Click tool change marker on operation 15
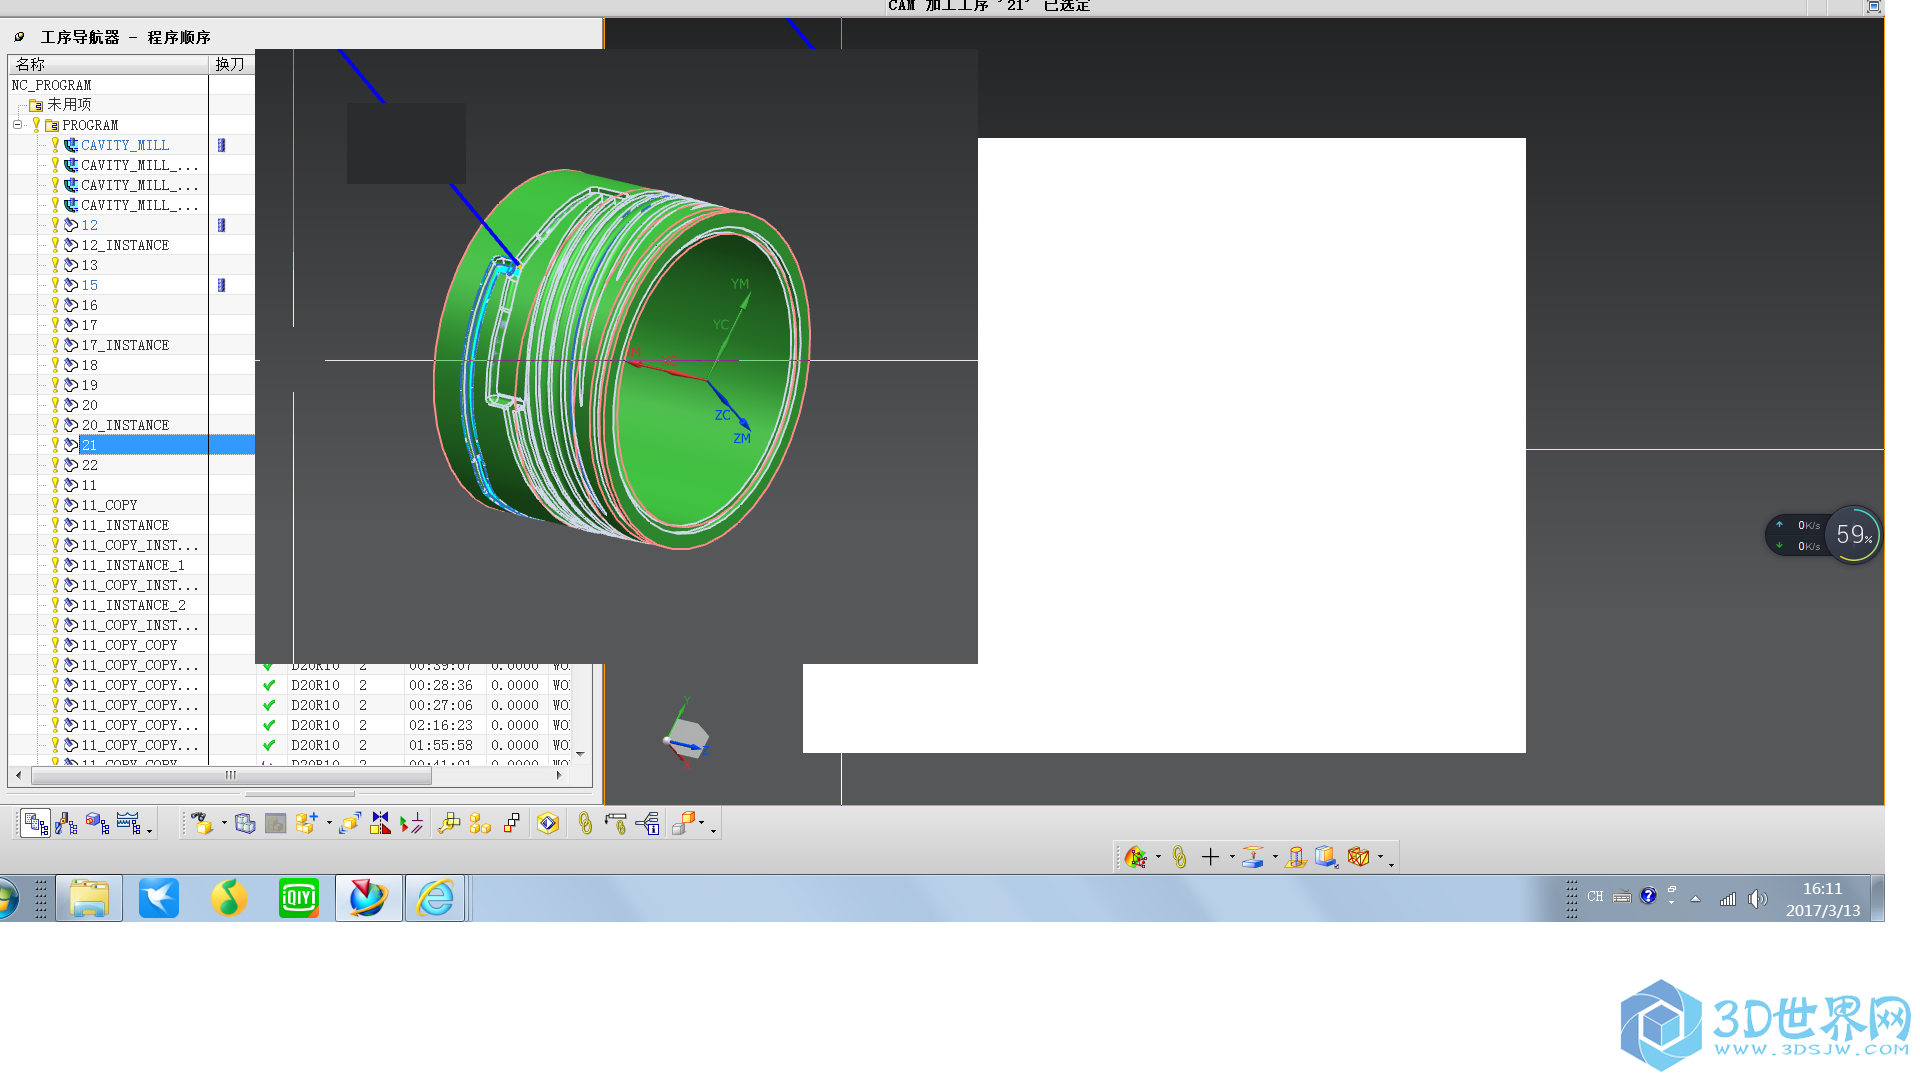Screen dimensions: 1920x1080 [x=221, y=285]
